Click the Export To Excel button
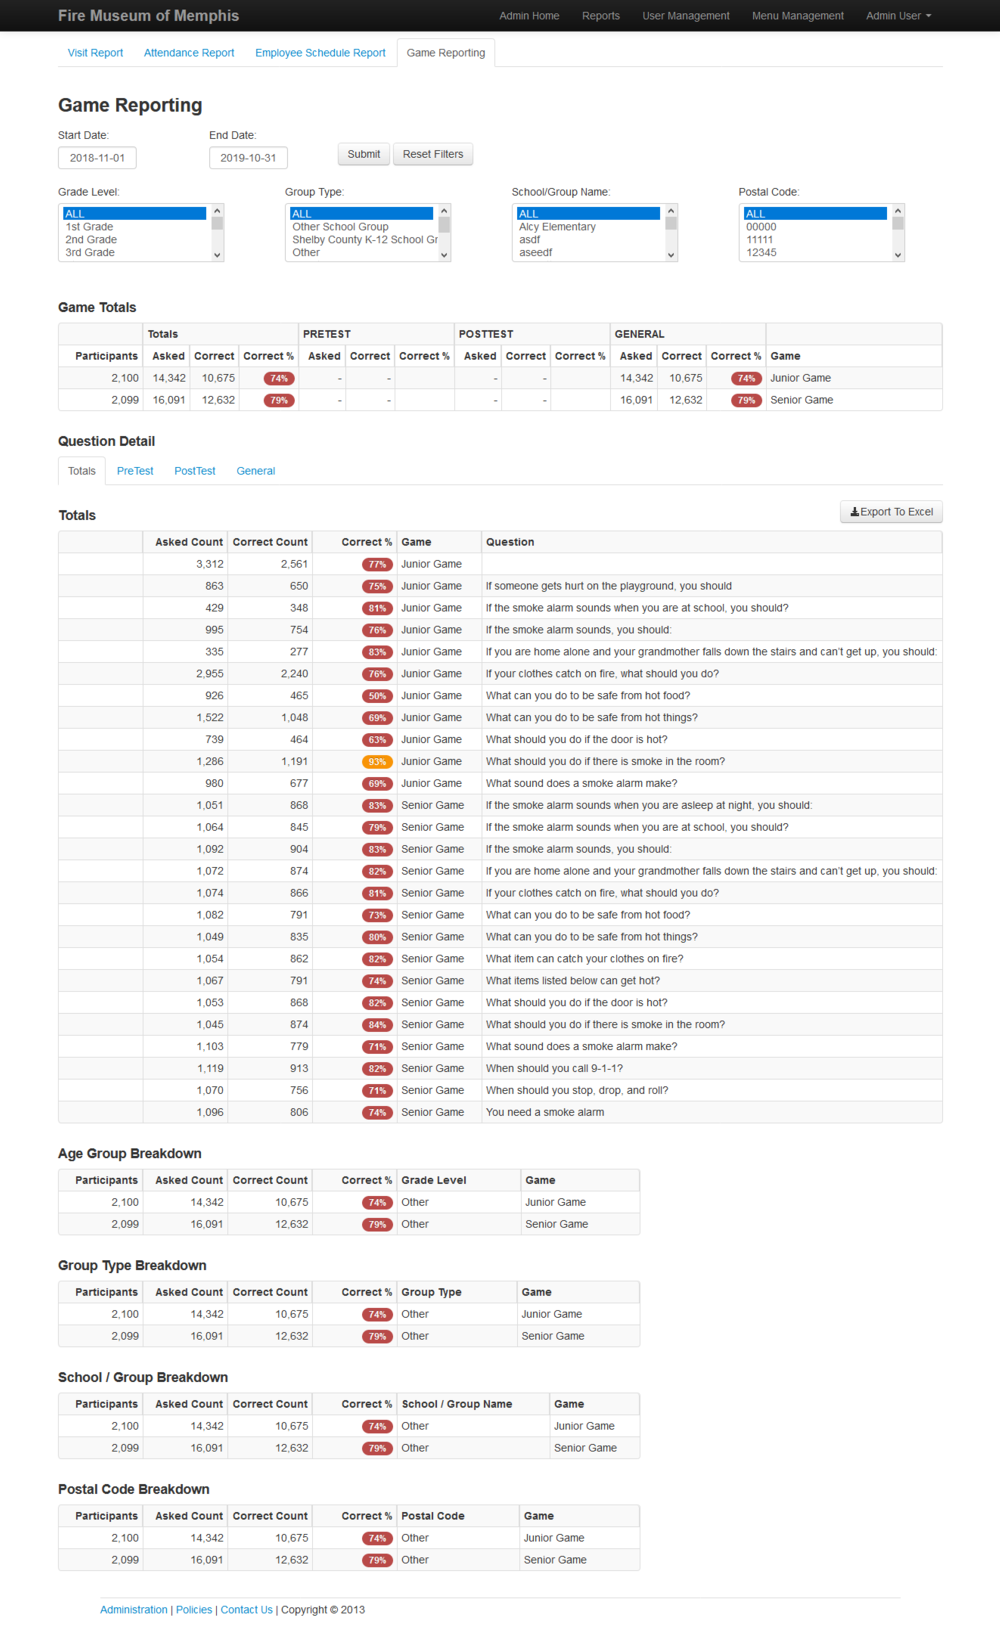The height and width of the screenshot is (1628, 1000). 891,512
